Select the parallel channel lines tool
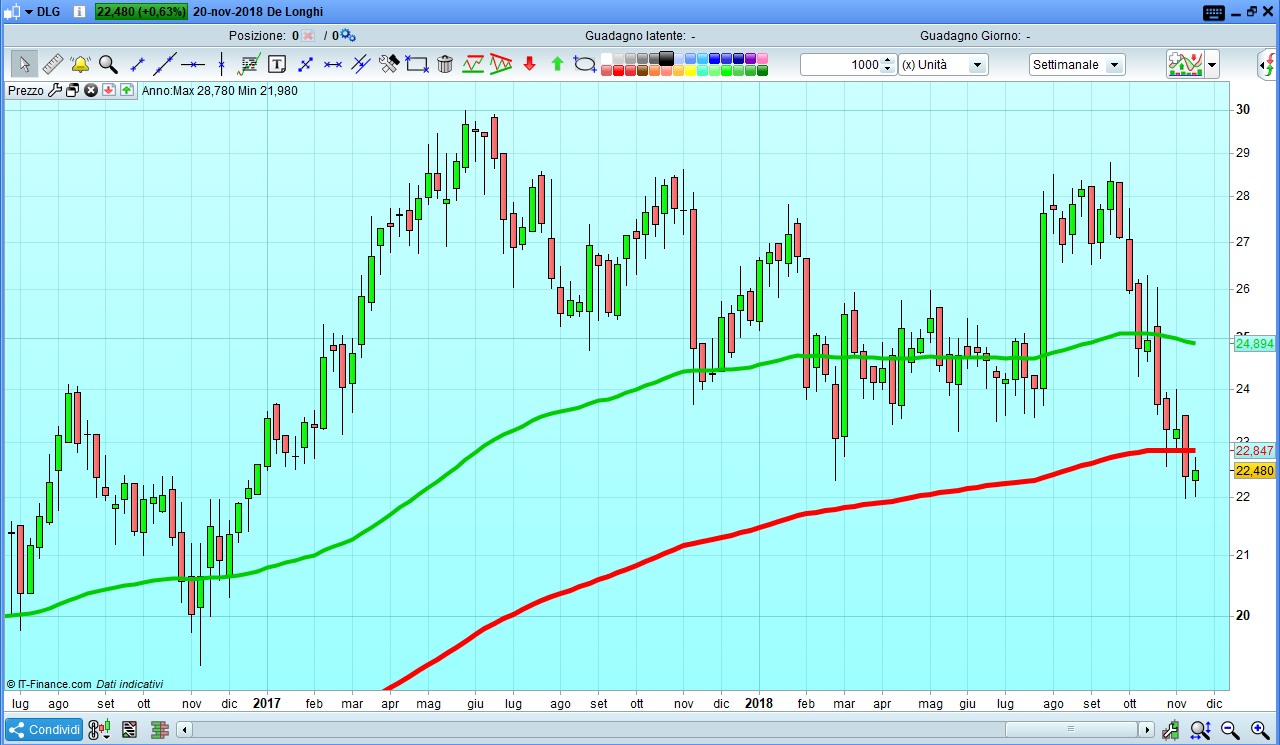1280x745 pixels. click(x=361, y=65)
